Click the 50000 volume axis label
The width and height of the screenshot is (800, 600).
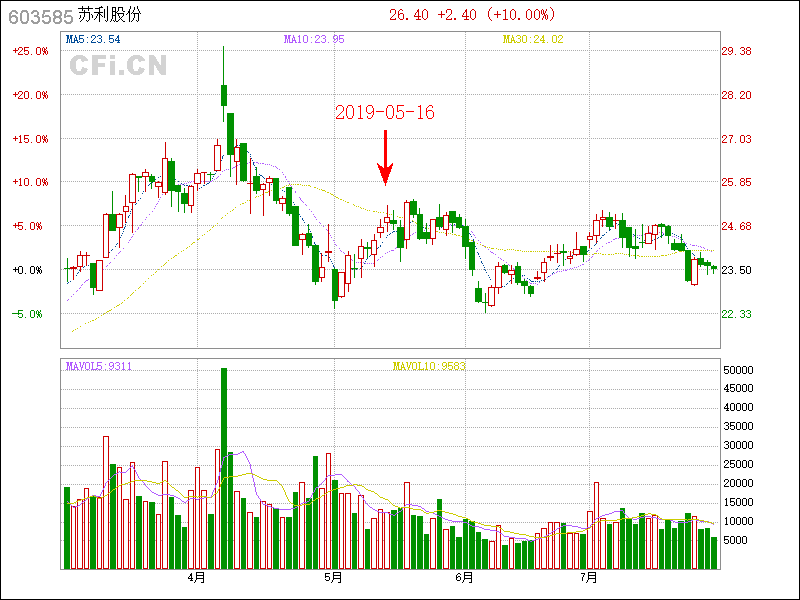738,370
